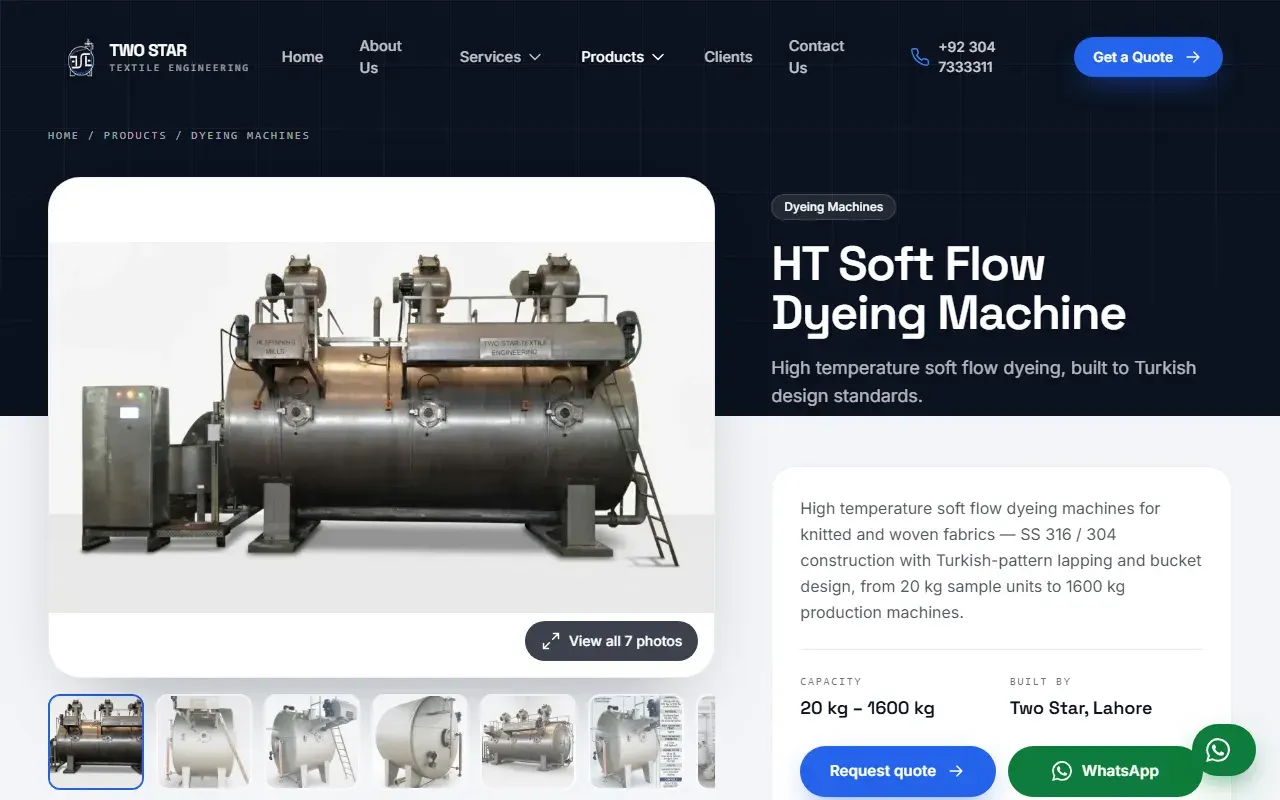This screenshot has width=1280, height=800.
Task: Go to the Home page
Action: [302, 57]
